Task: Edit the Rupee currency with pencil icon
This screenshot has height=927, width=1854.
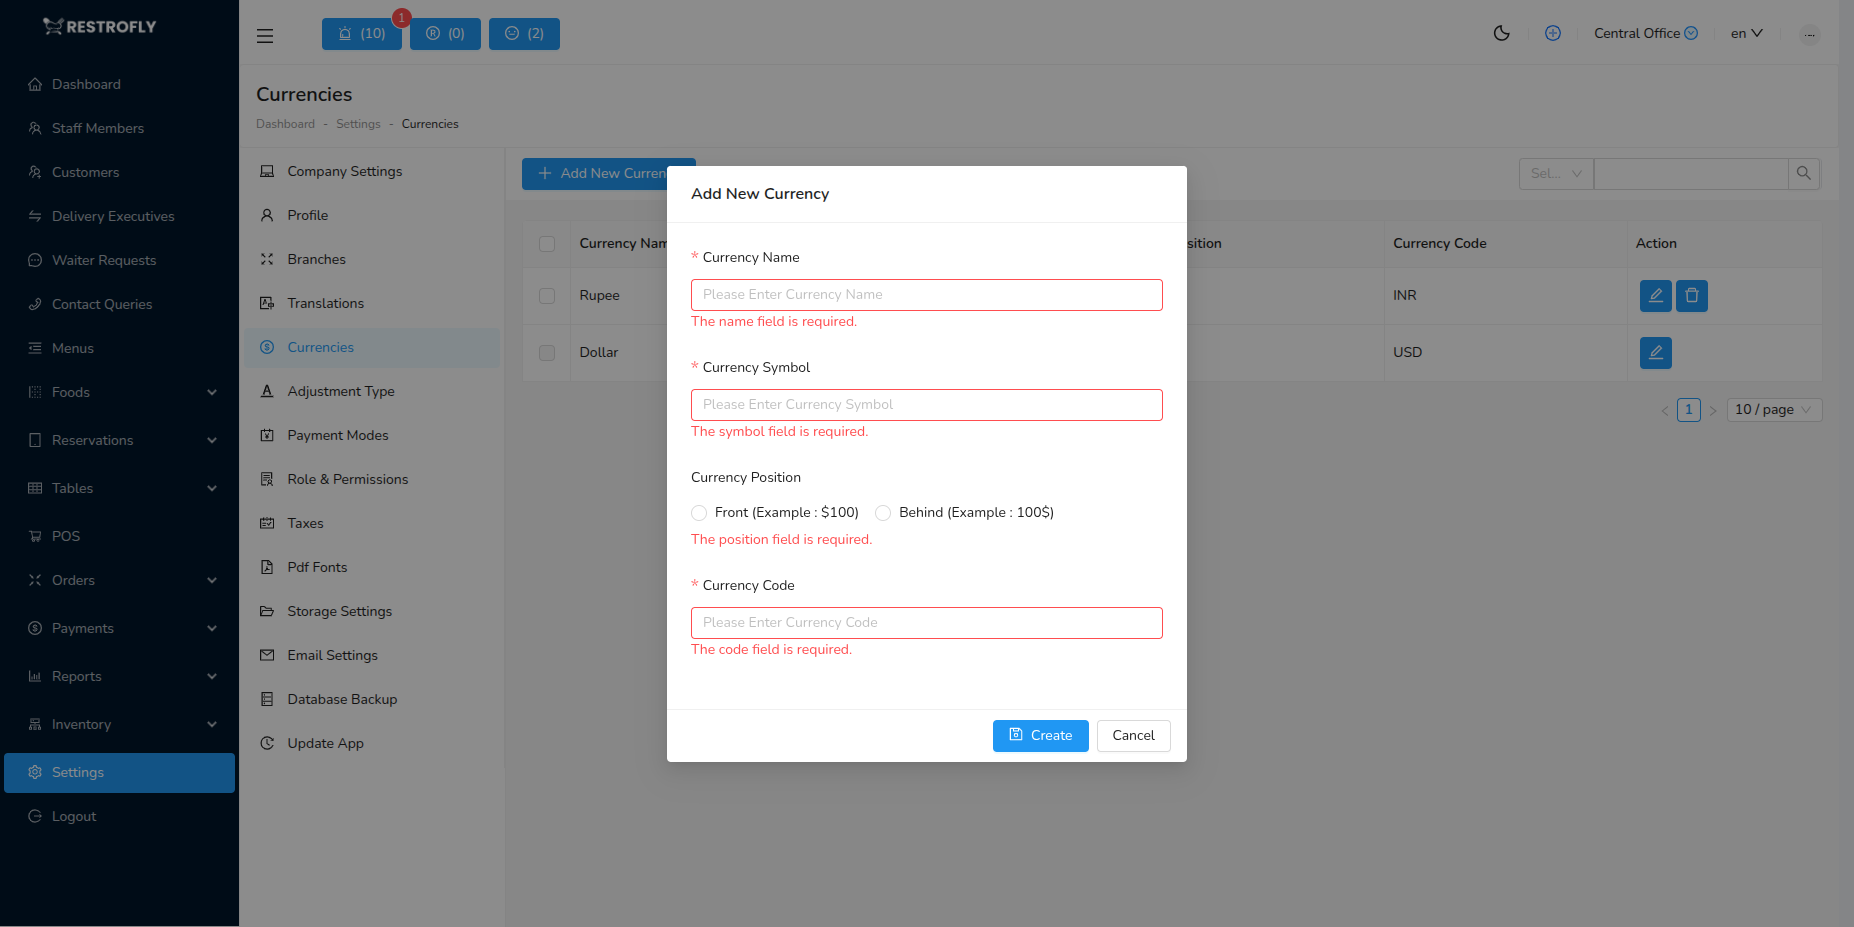Action: (1655, 295)
